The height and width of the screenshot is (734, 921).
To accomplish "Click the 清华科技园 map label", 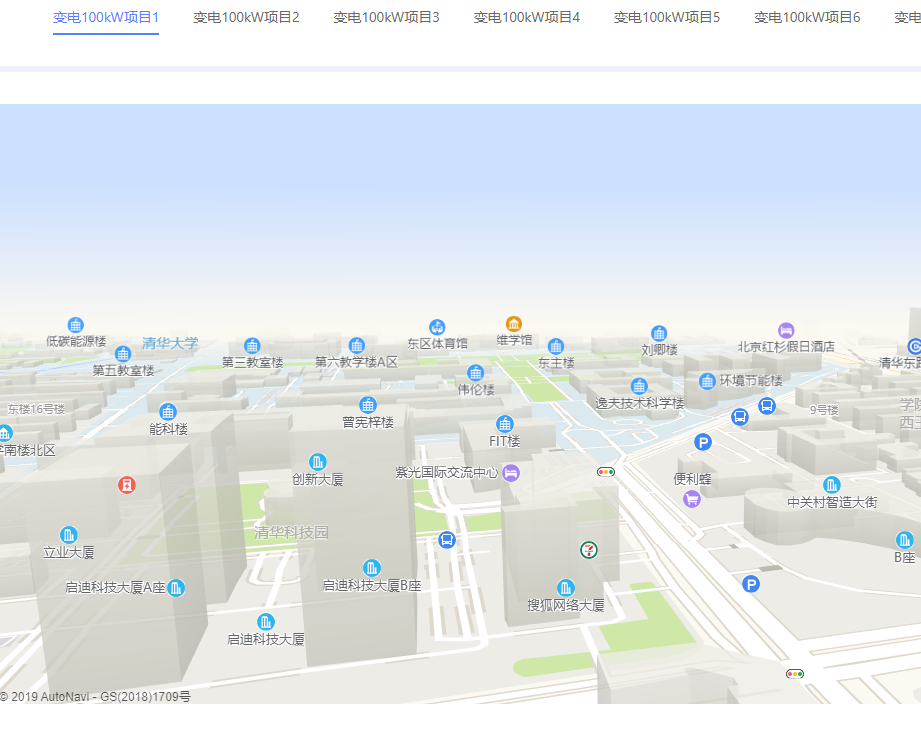I will tap(291, 533).
